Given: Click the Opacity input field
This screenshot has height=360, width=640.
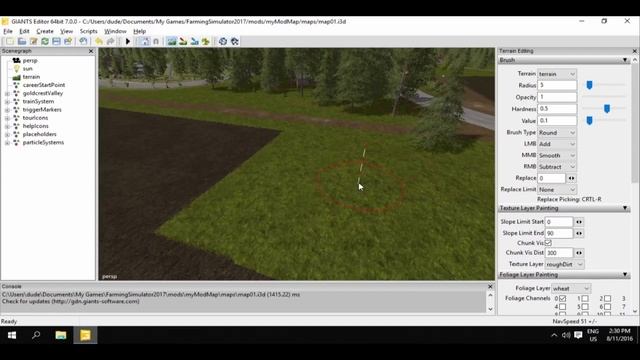Looking at the screenshot, I should [x=557, y=97].
